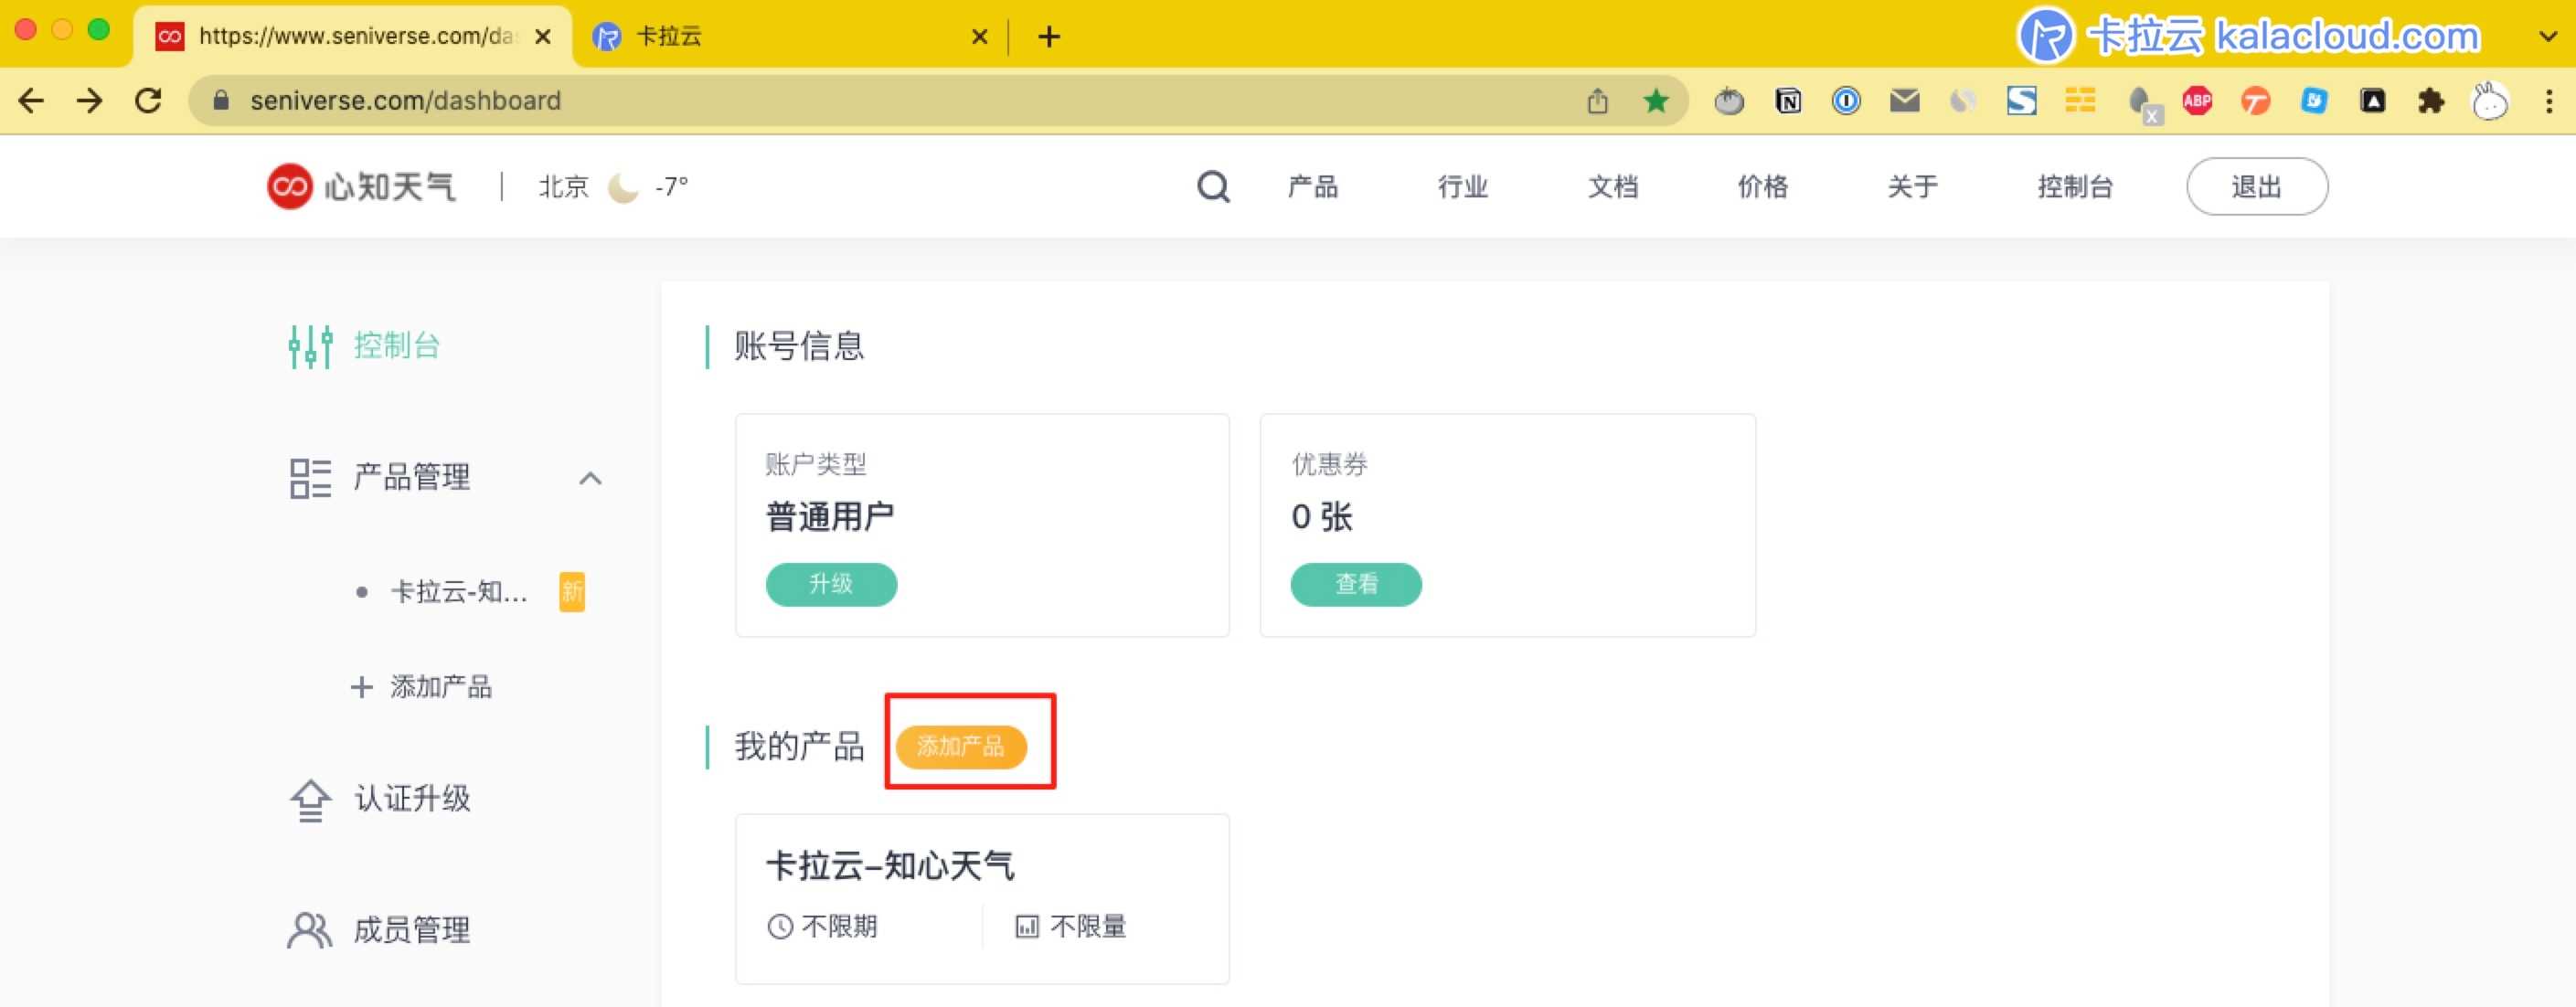
Task: Click the Seniverse logo icon
Action: [290, 186]
